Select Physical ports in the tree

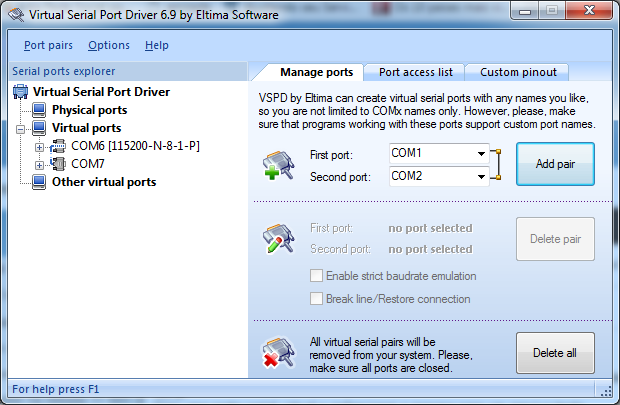click(x=89, y=110)
